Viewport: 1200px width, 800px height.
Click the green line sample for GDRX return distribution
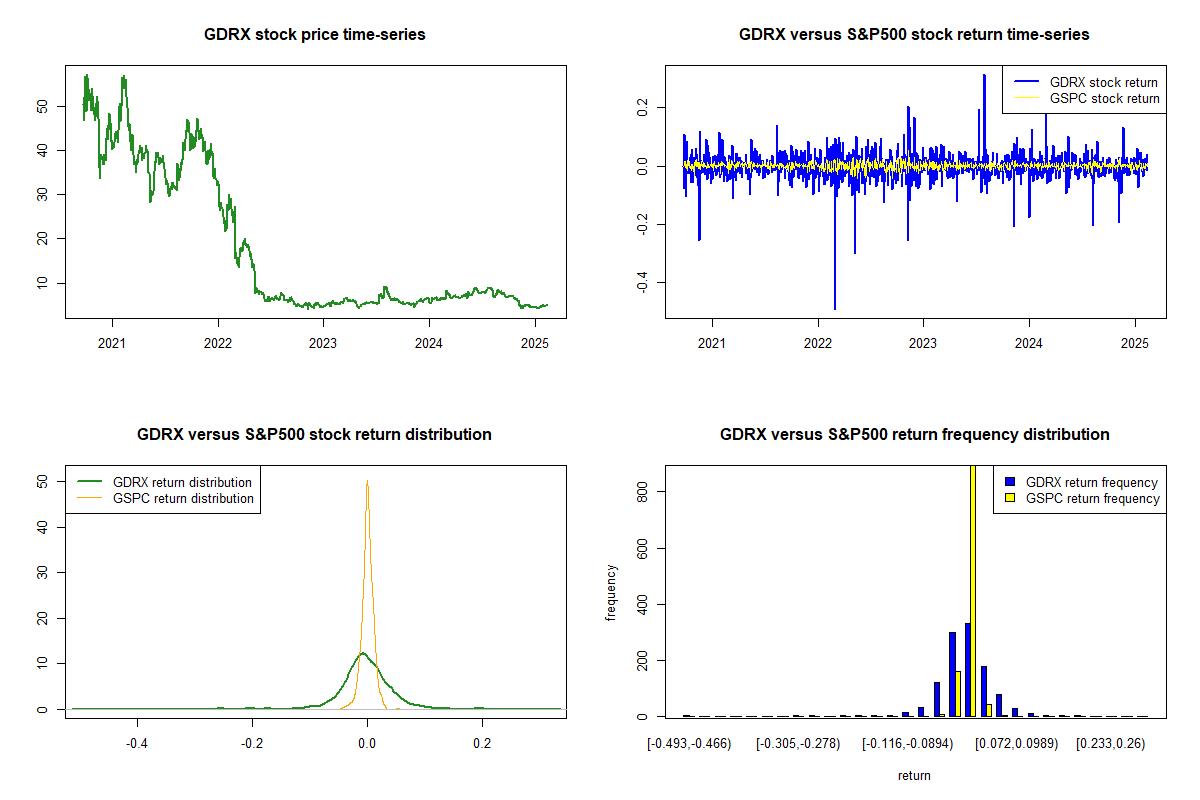coord(90,483)
